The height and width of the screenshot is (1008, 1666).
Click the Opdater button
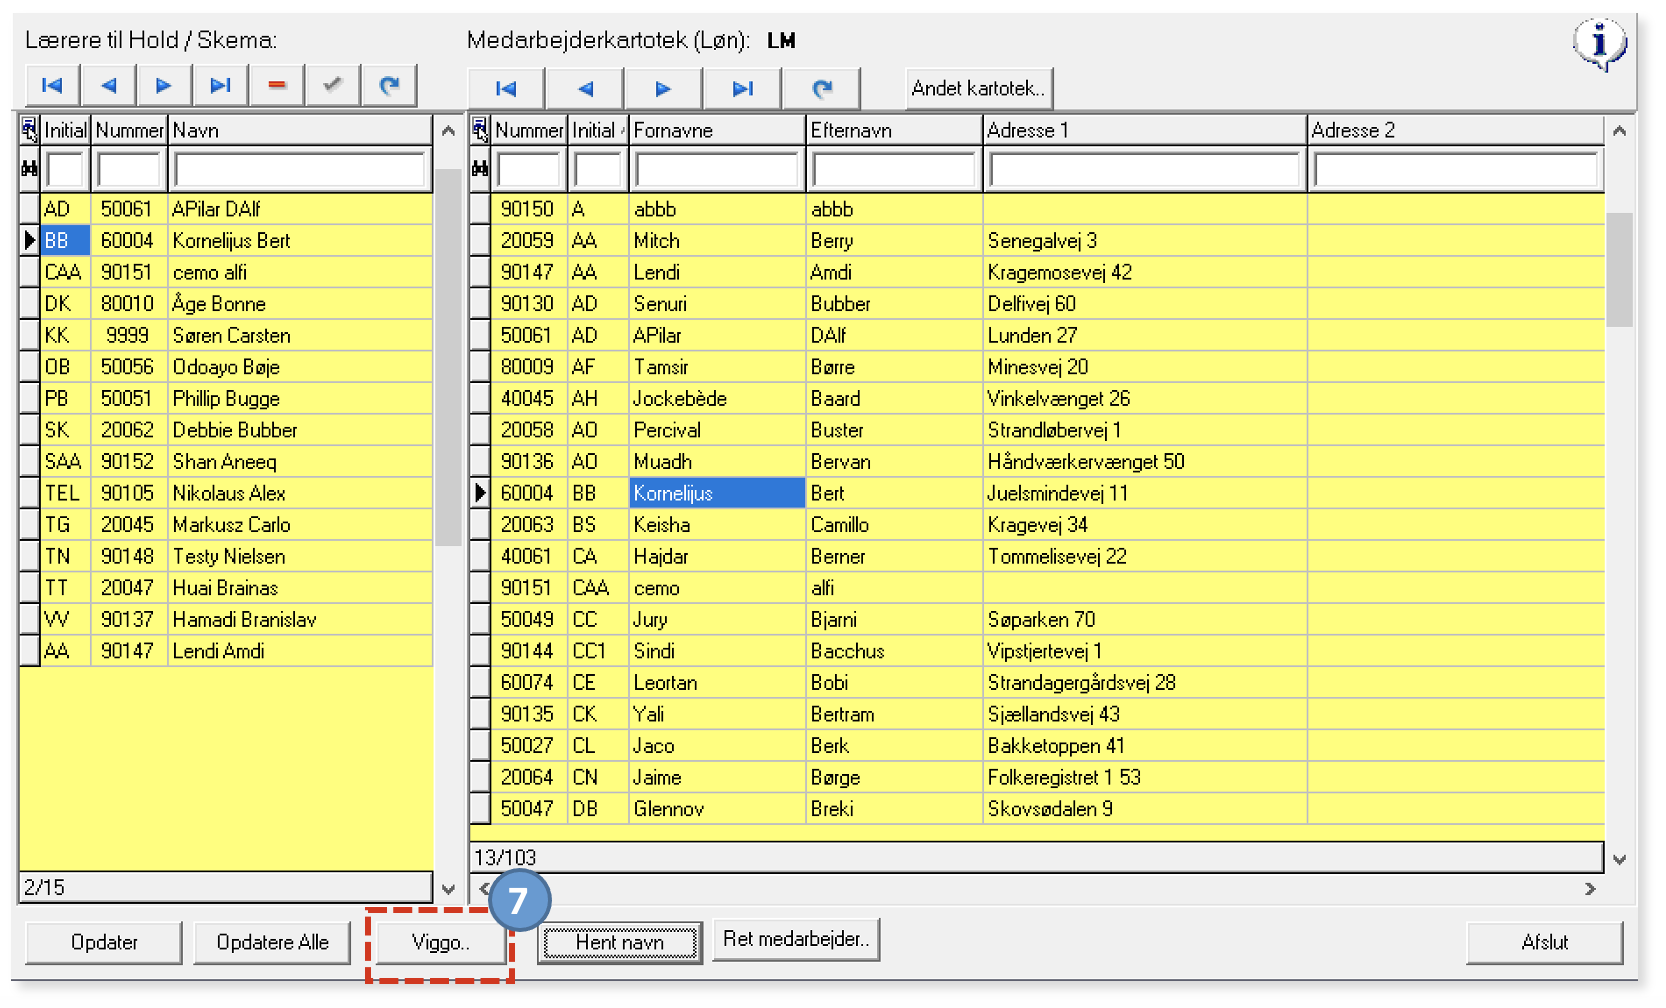click(x=104, y=942)
